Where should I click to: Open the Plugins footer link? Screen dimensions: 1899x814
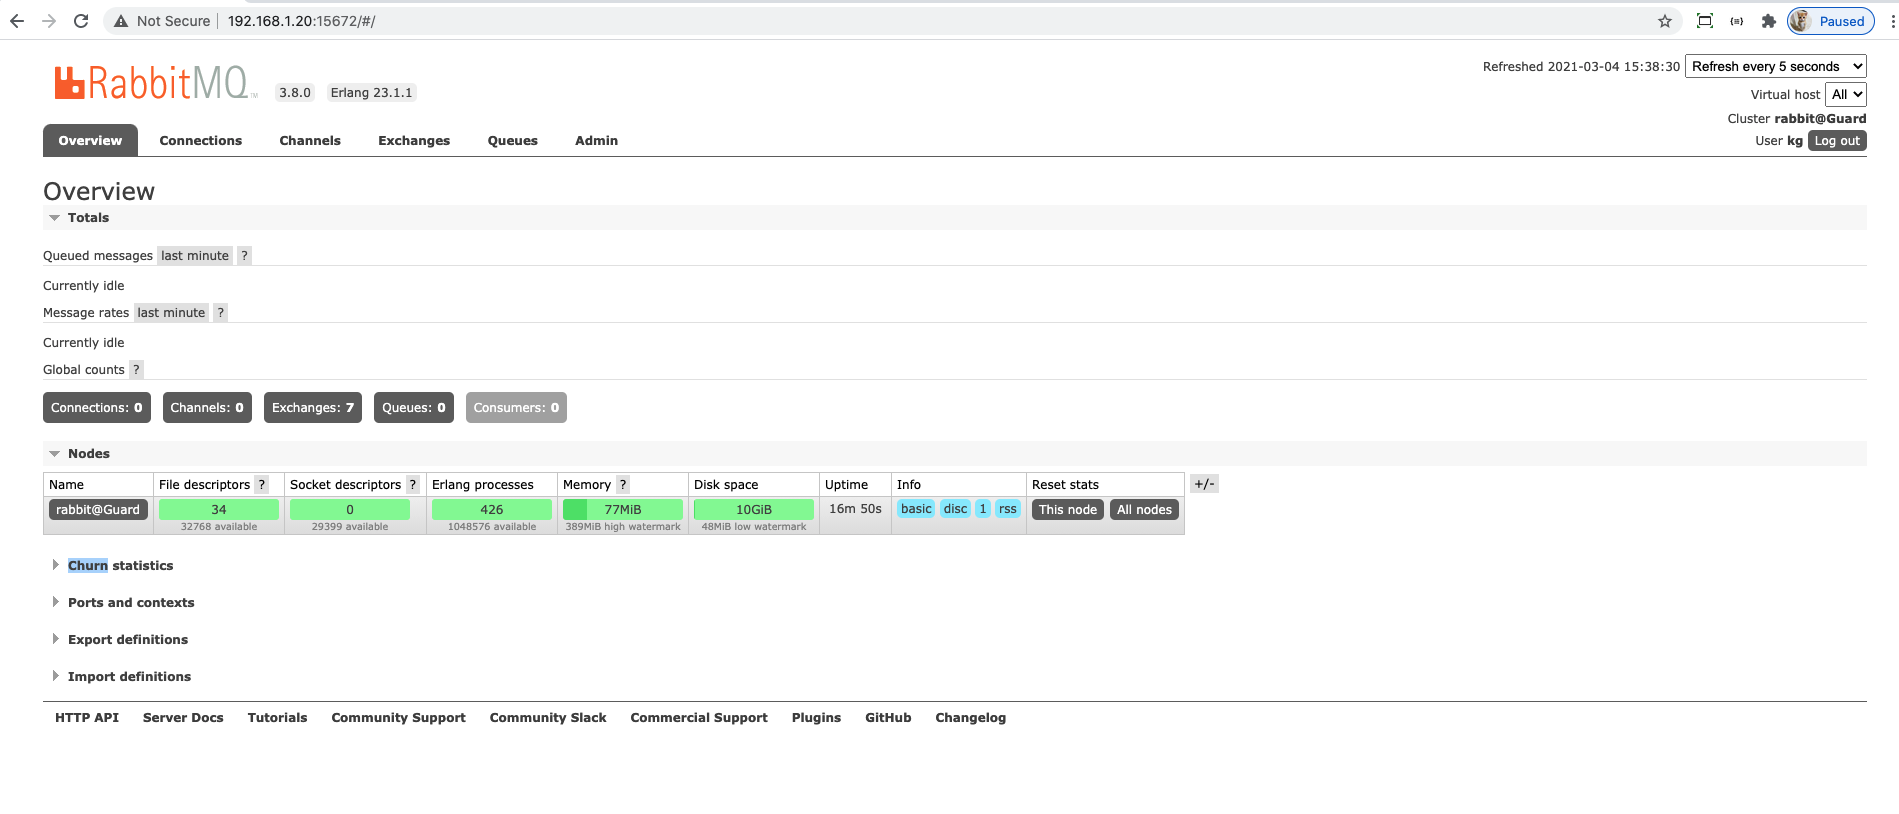click(816, 718)
